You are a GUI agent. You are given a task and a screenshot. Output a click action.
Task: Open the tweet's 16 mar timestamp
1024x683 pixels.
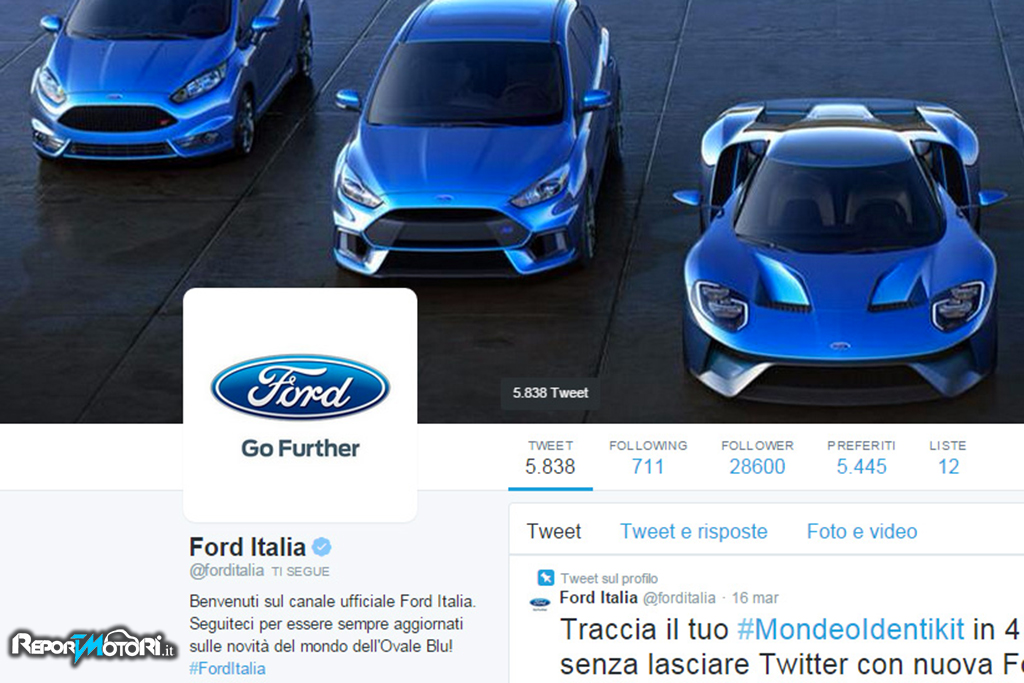pyautogui.click(x=755, y=598)
